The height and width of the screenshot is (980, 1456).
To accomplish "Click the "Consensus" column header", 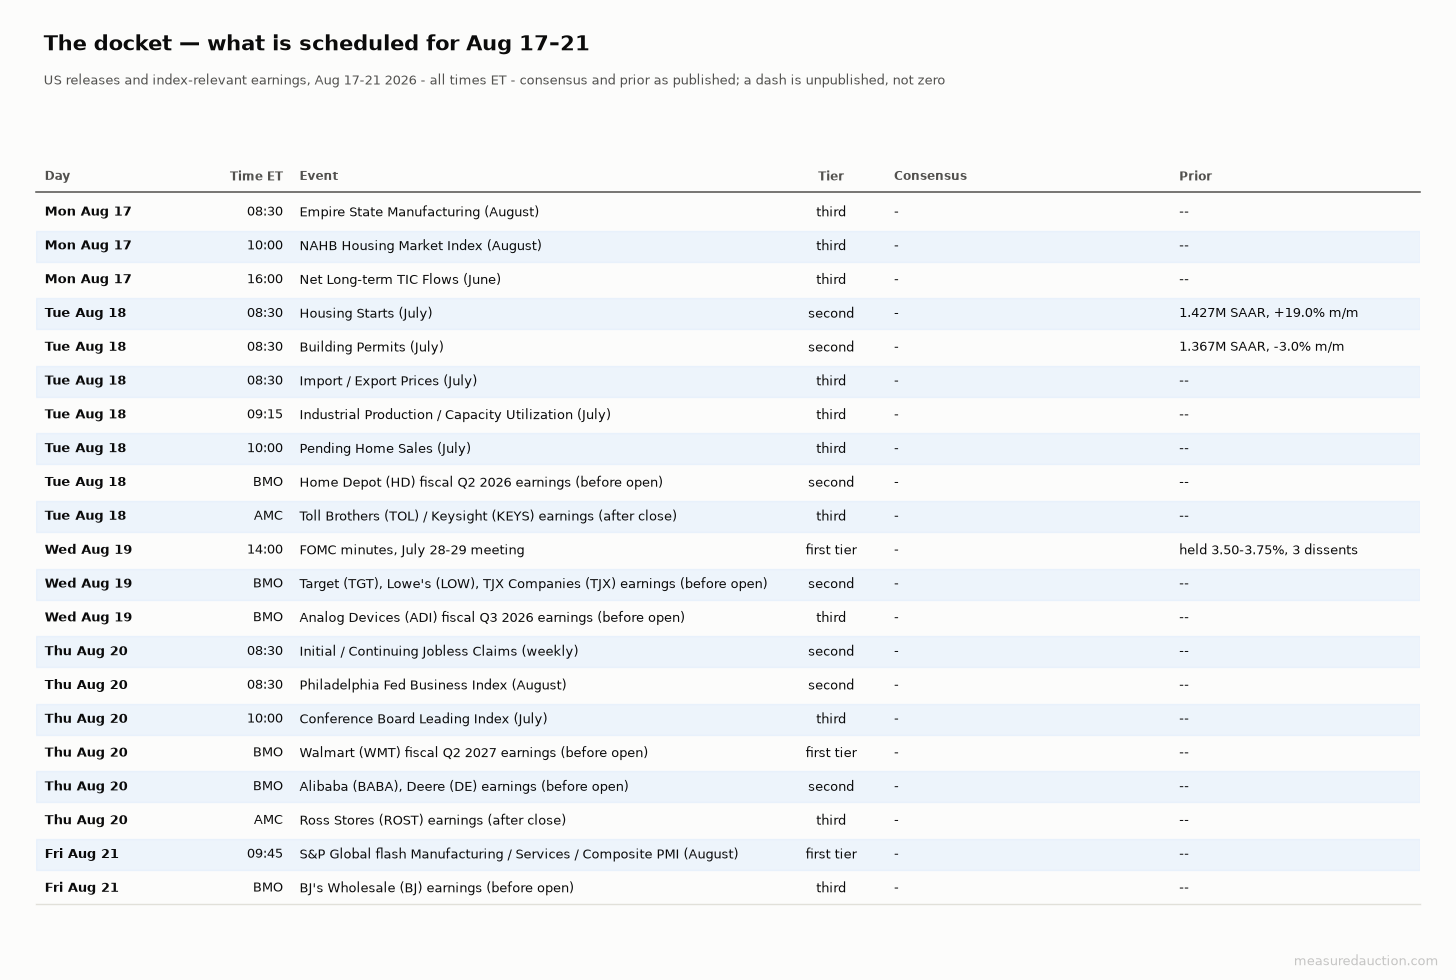I will [x=930, y=176].
